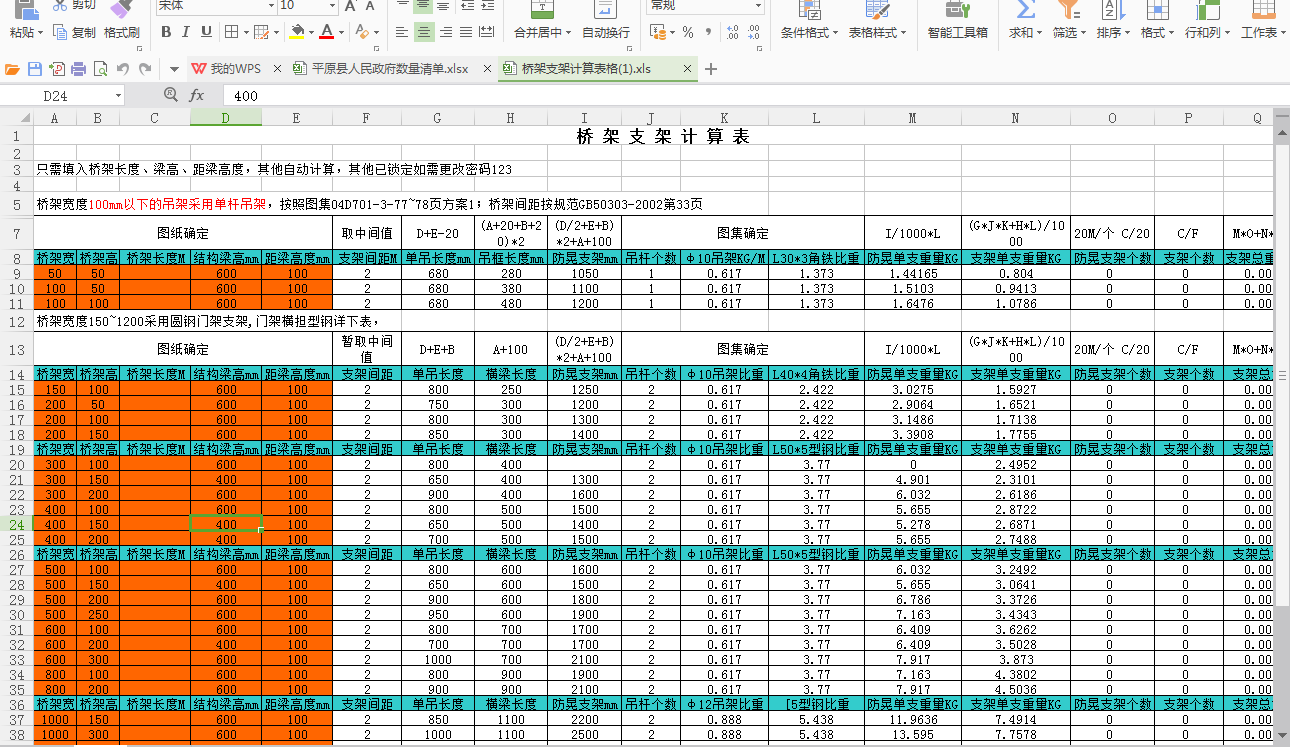
Task: Expand quick access toolbar customize arrow
Action: pyautogui.click(x=173, y=69)
